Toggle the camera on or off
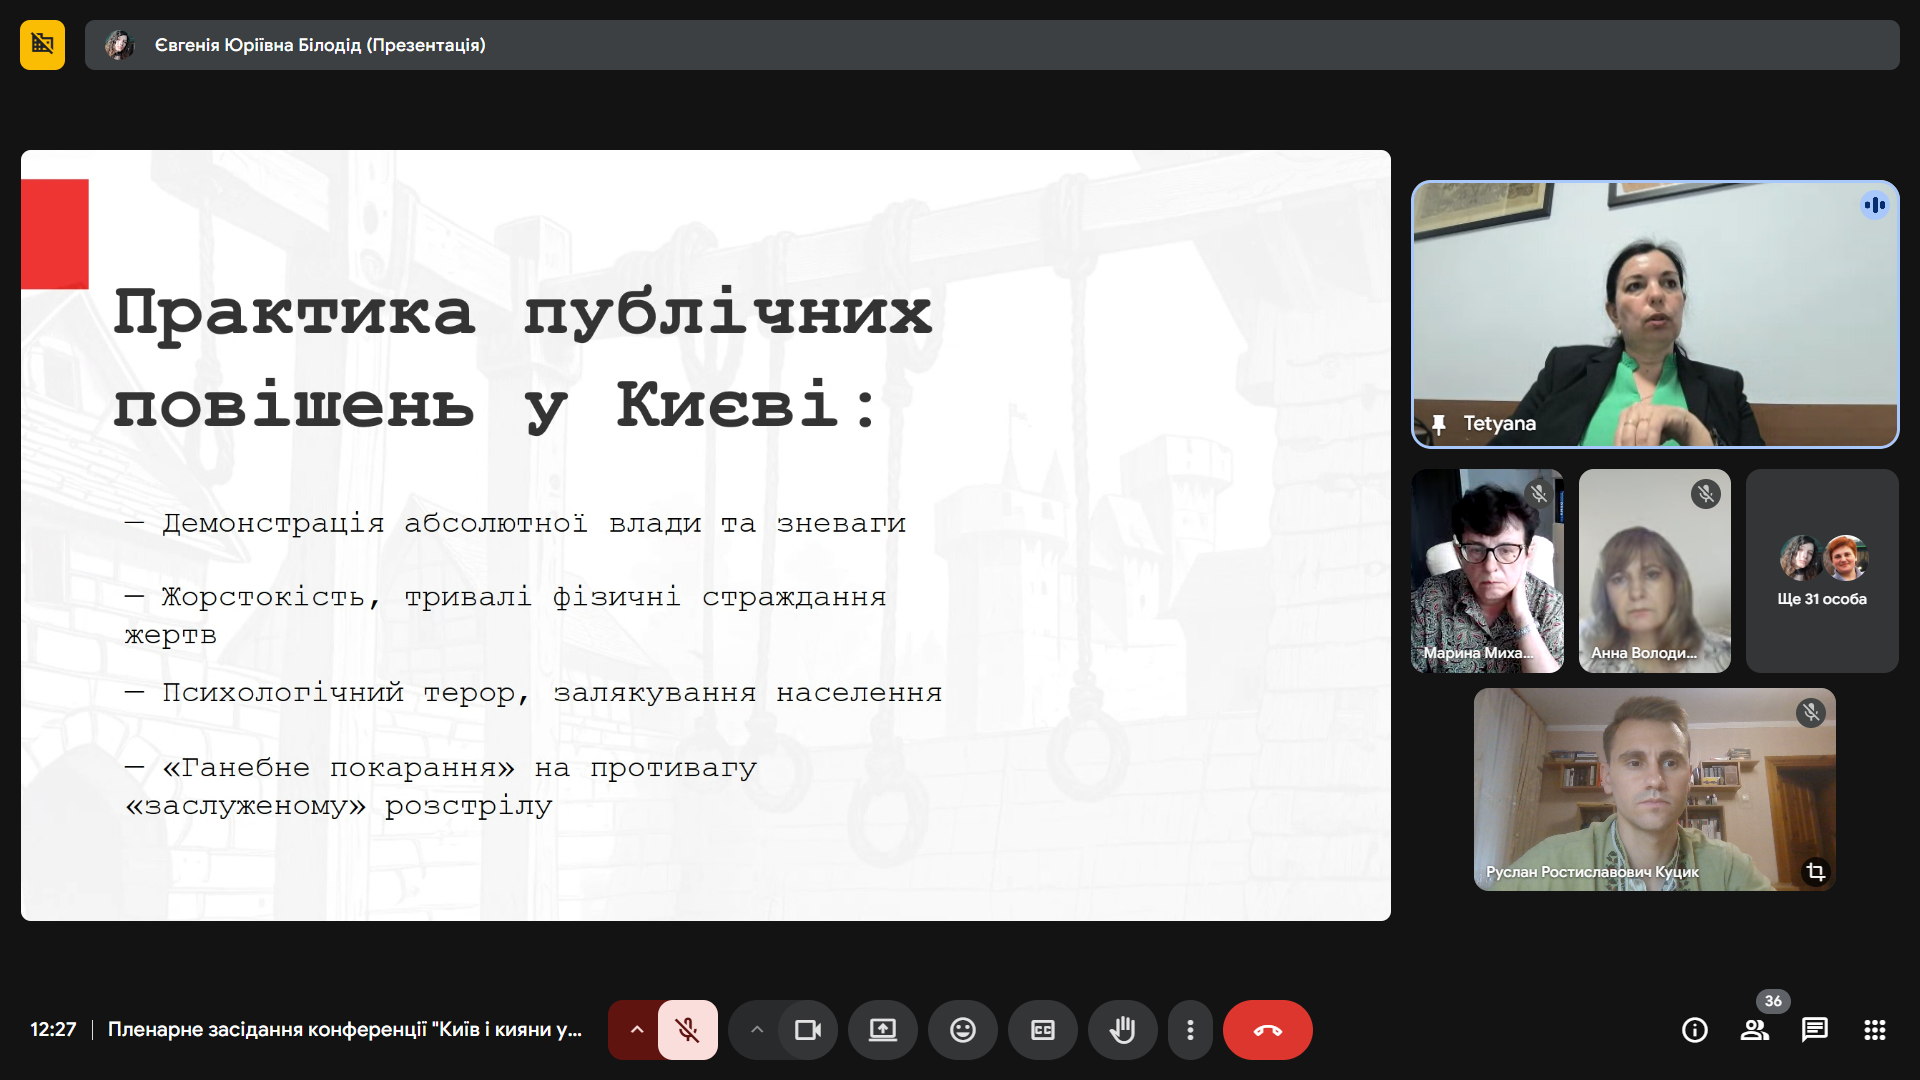This screenshot has height=1080, width=1920. pyautogui.click(x=807, y=1030)
